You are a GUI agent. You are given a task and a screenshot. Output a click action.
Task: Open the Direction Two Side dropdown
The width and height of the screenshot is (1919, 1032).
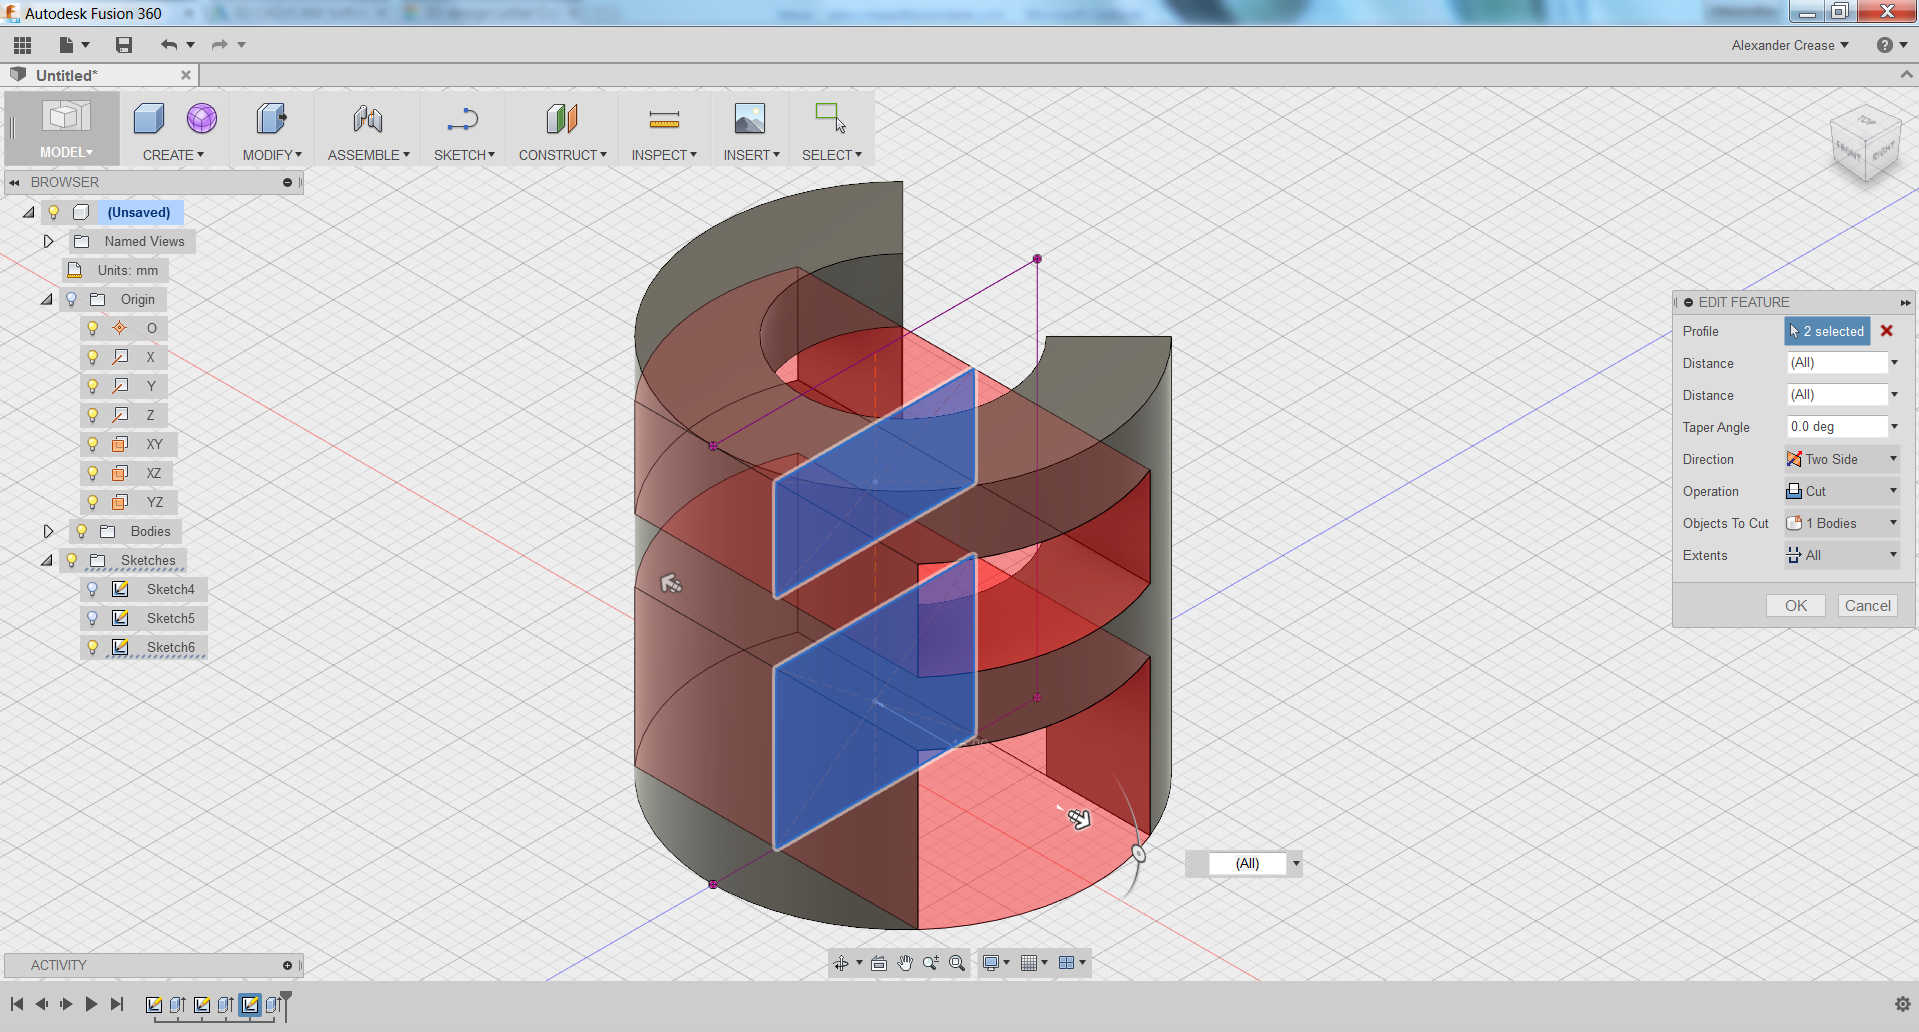(x=1842, y=459)
